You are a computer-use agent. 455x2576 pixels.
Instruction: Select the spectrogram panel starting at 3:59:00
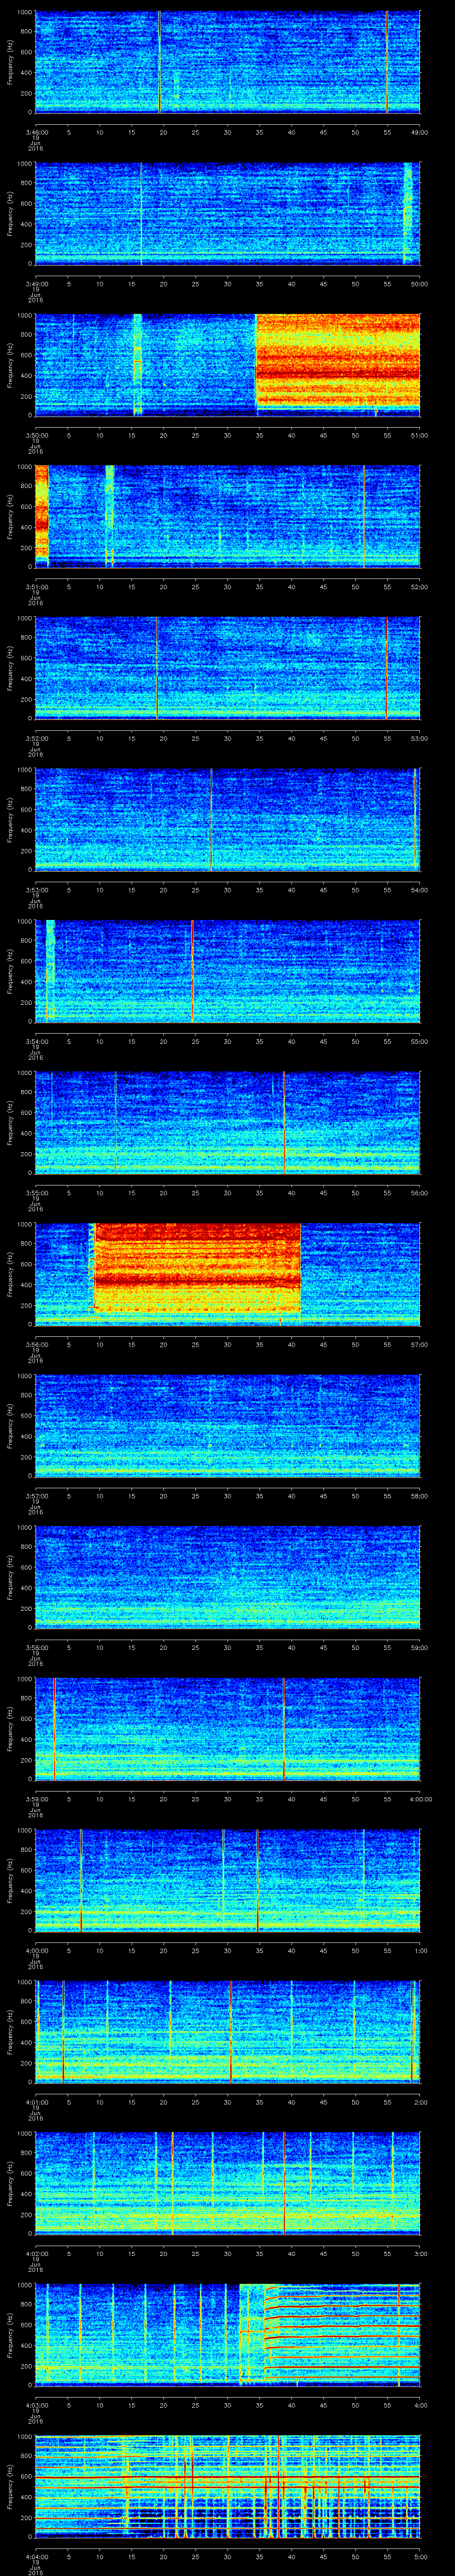click(227, 1728)
